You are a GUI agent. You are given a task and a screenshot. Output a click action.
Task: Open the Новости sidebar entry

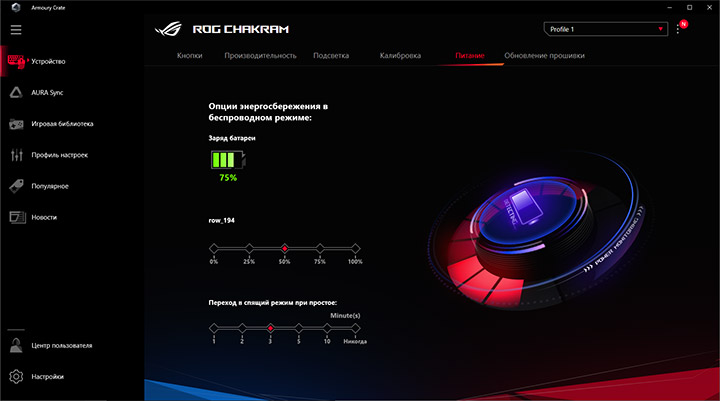coord(44,218)
